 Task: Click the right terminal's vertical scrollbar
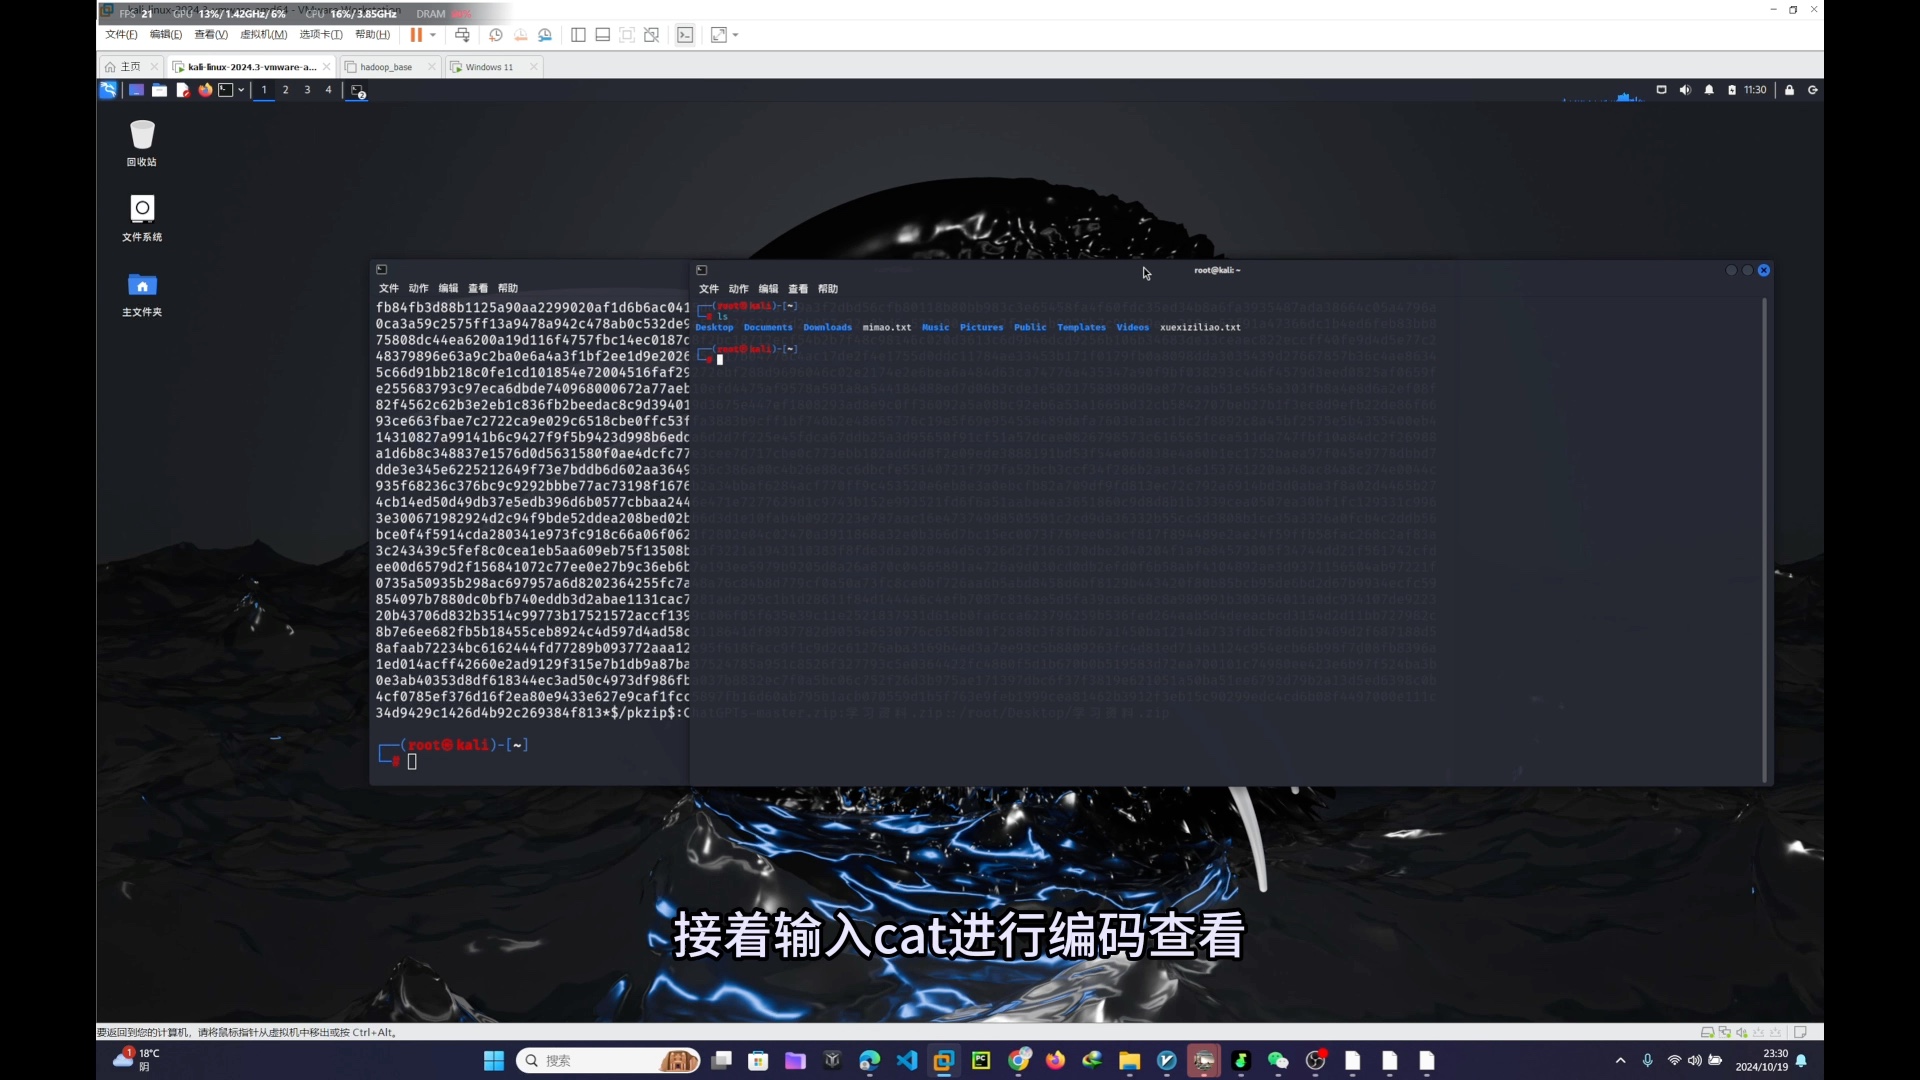[1764, 540]
